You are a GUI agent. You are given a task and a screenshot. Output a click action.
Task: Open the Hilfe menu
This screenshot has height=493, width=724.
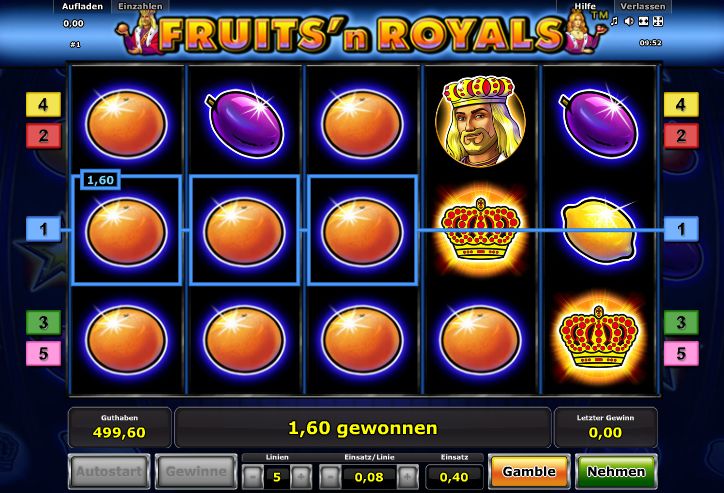coord(585,6)
